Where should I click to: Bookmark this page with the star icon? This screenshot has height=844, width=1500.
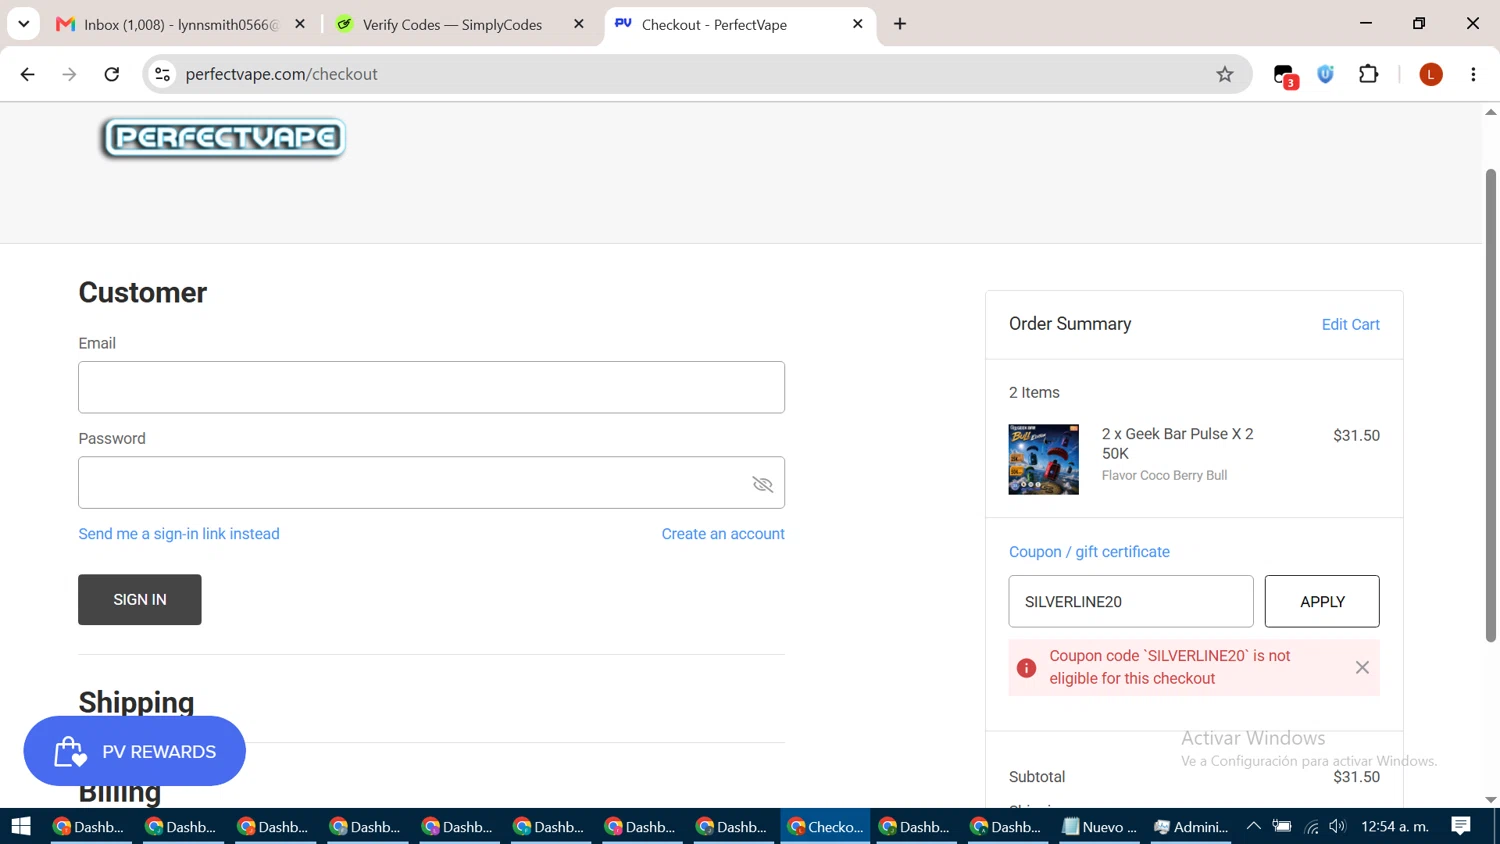(x=1224, y=74)
